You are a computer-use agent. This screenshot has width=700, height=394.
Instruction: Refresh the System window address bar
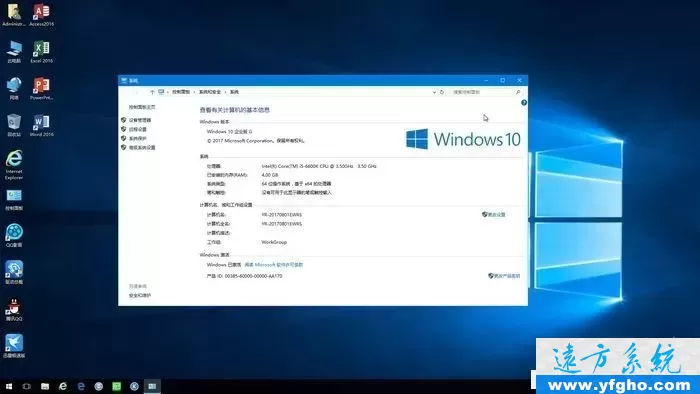point(442,92)
